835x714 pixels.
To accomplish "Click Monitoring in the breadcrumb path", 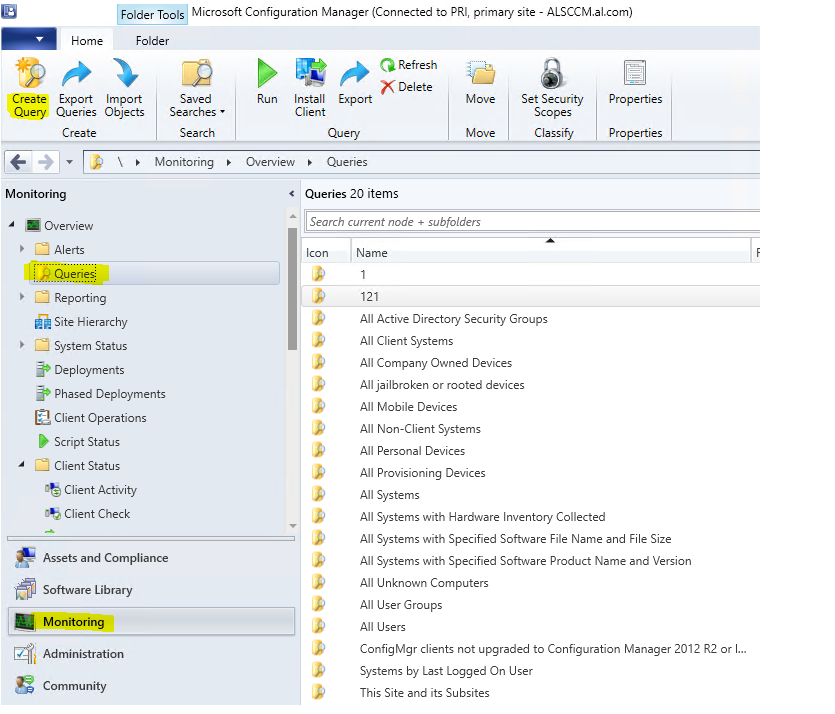I will point(184,162).
